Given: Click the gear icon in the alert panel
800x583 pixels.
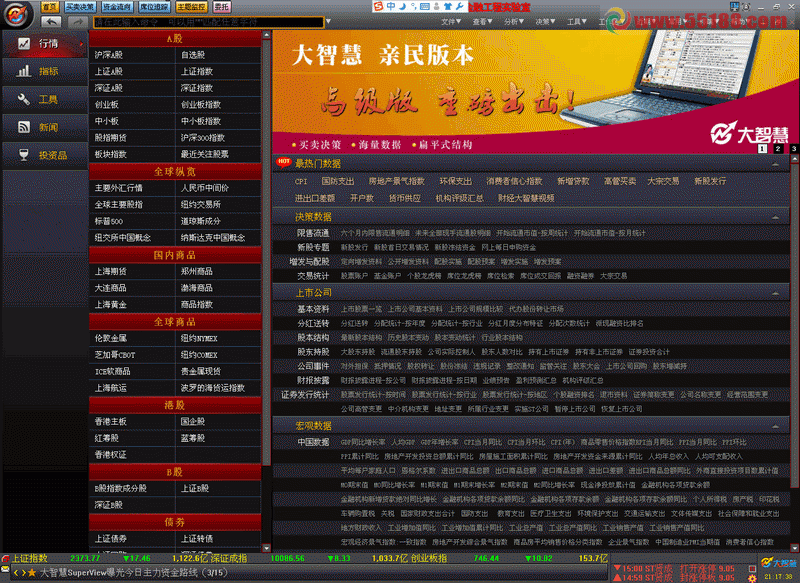Looking at the screenshot, I should pyautogui.click(x=752, y=578).
